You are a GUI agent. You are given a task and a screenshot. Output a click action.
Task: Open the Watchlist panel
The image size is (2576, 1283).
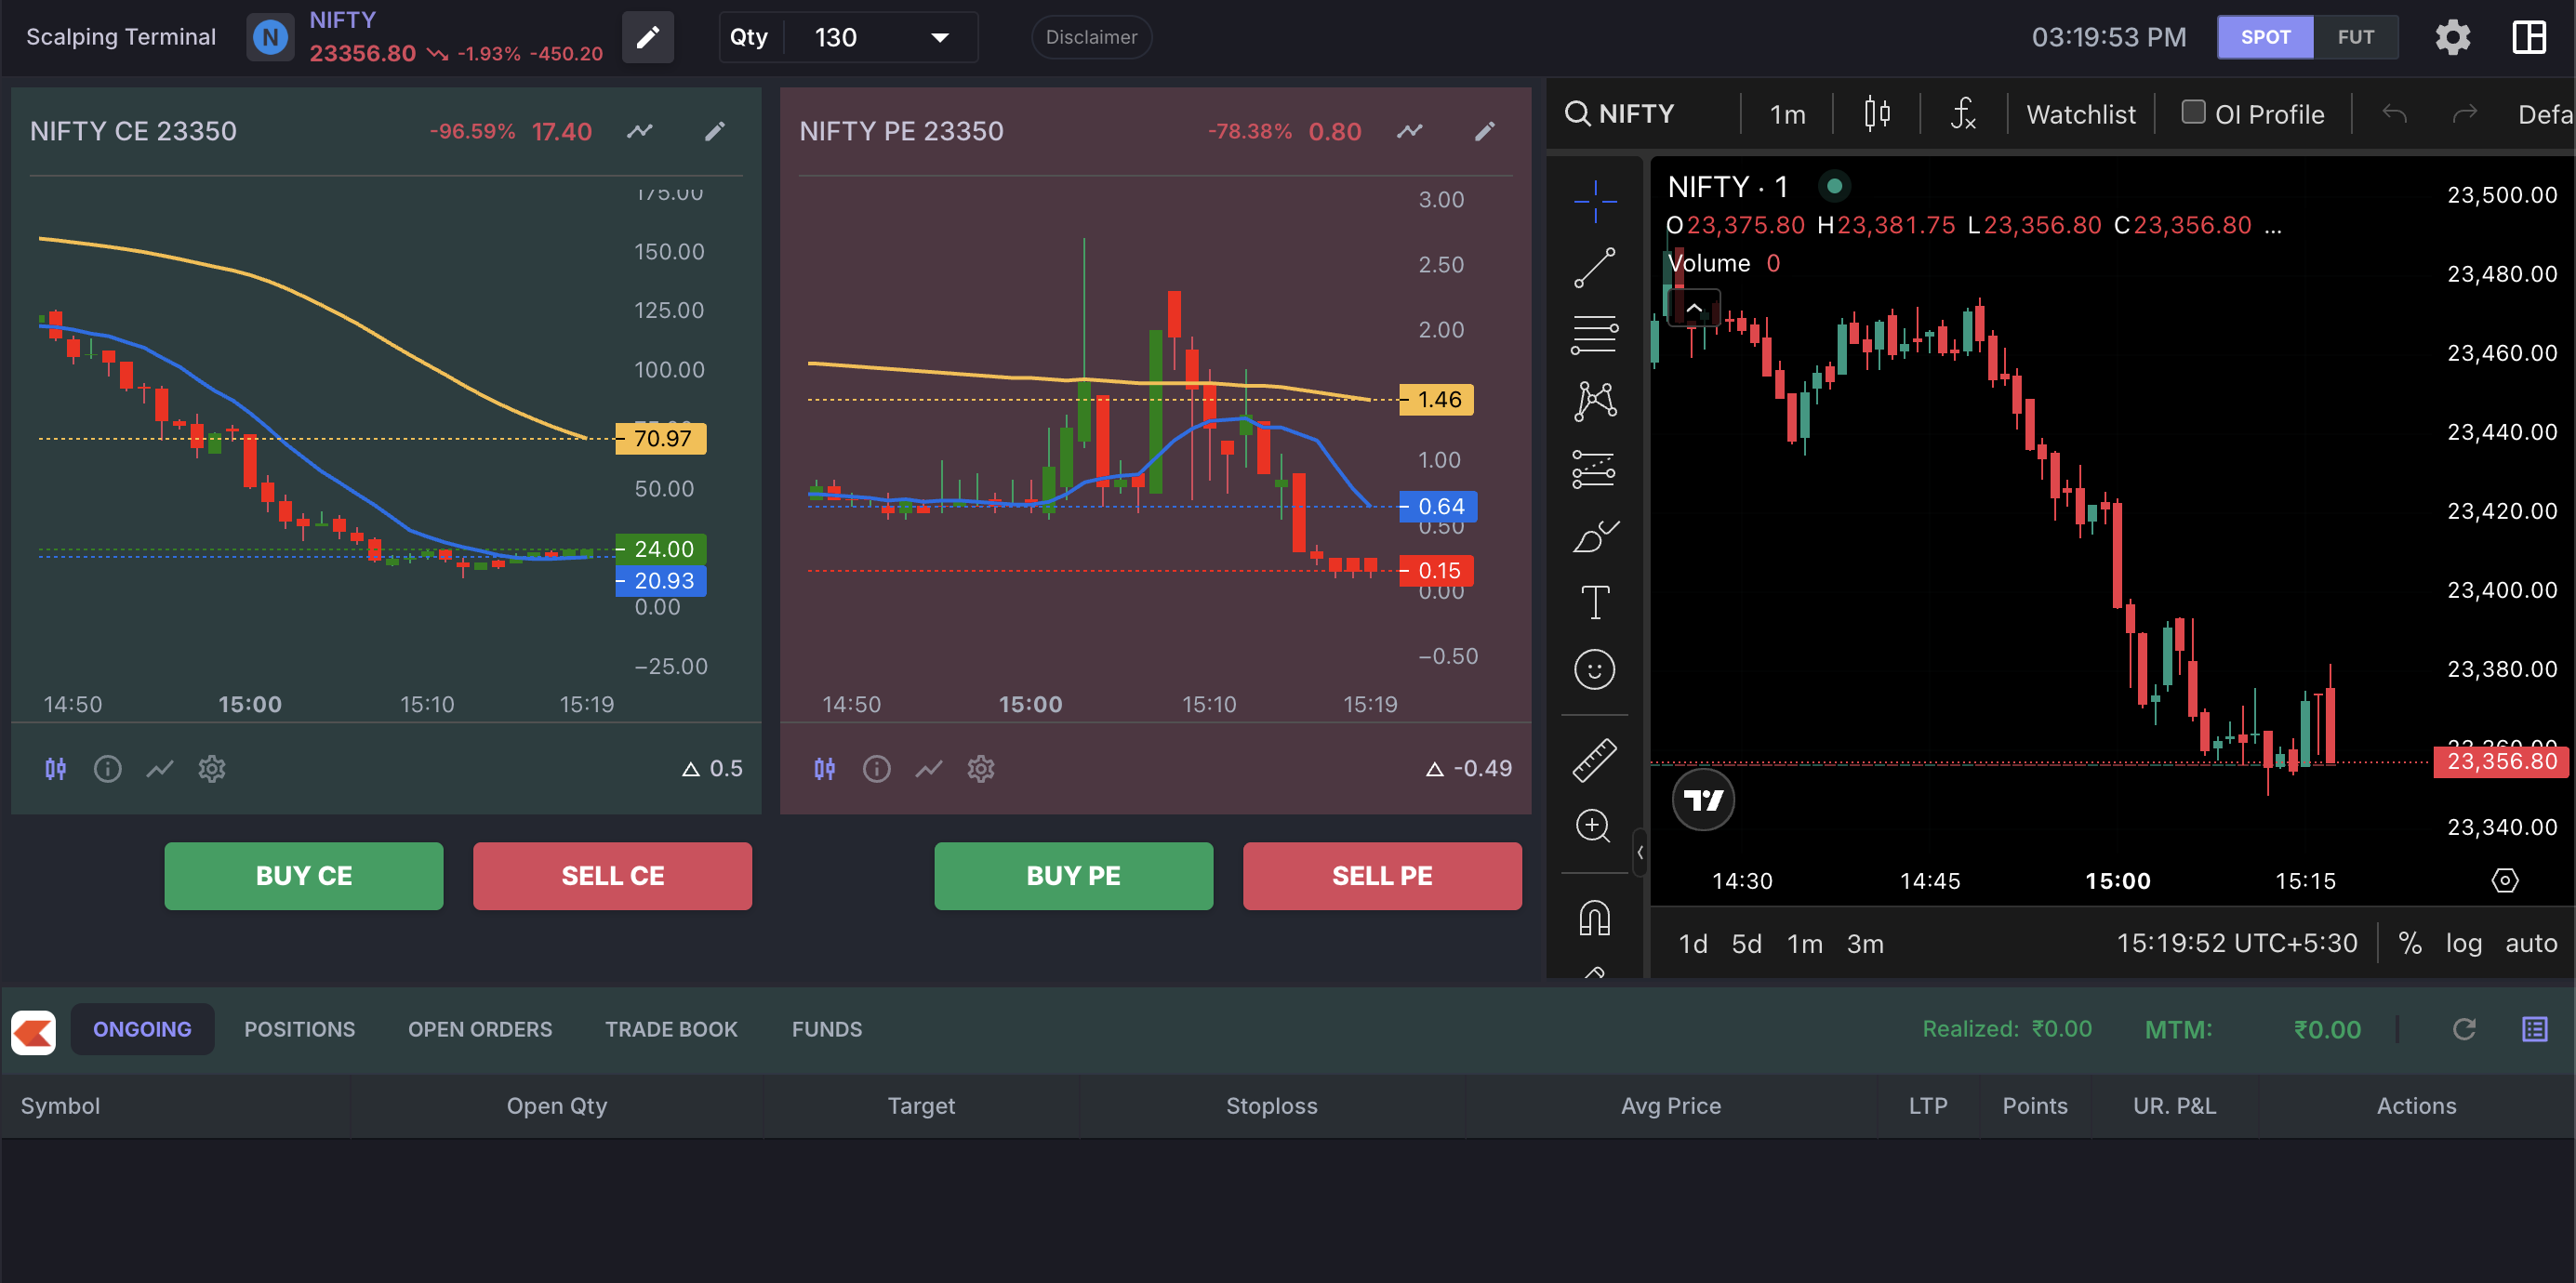click(2080, 114)
